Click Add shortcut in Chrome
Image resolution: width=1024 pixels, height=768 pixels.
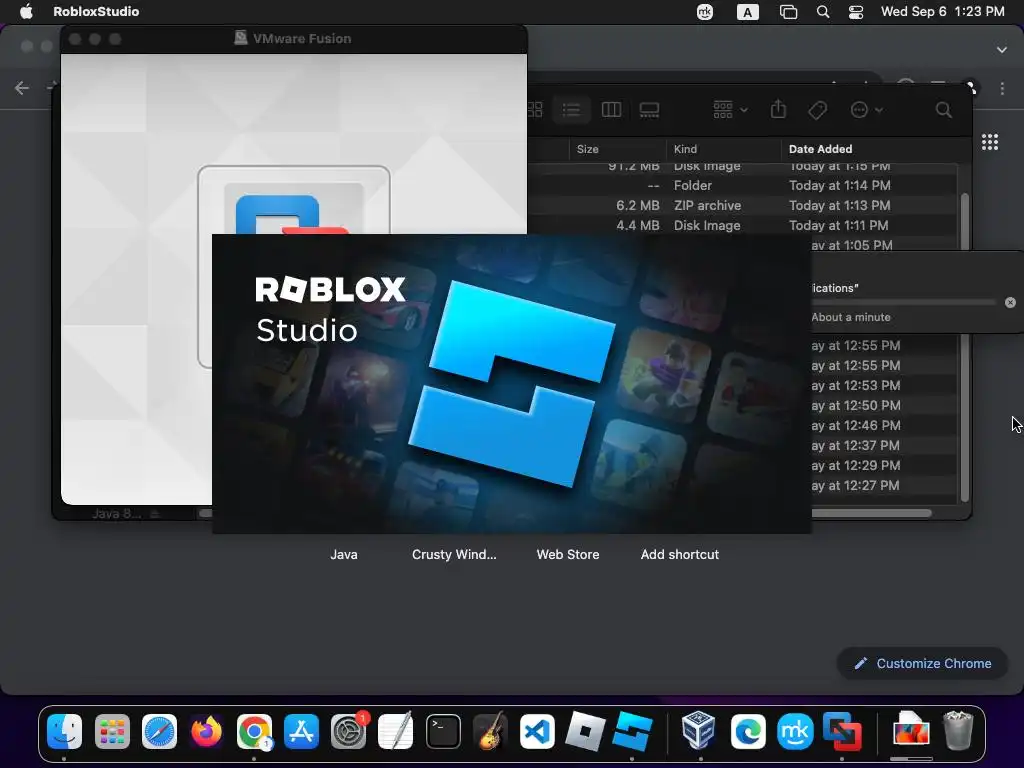tap(679, 554)
